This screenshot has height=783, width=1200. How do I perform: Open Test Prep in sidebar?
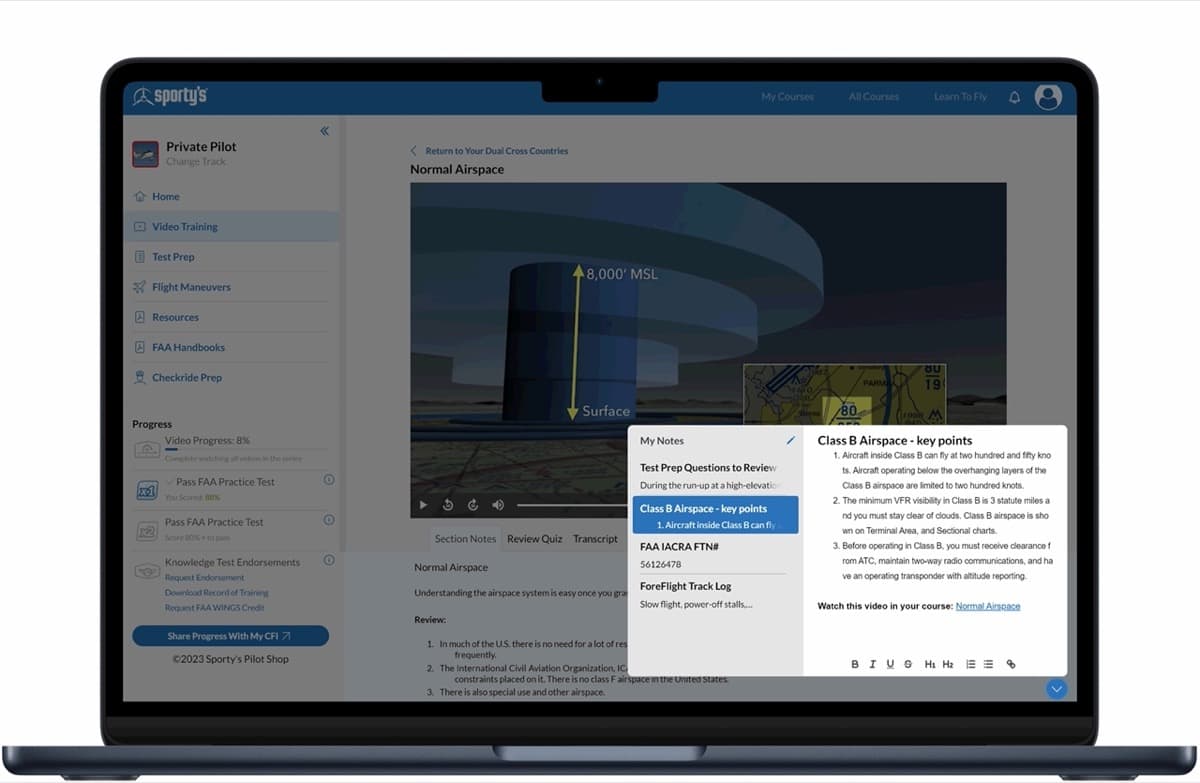[x=173, y=257]
